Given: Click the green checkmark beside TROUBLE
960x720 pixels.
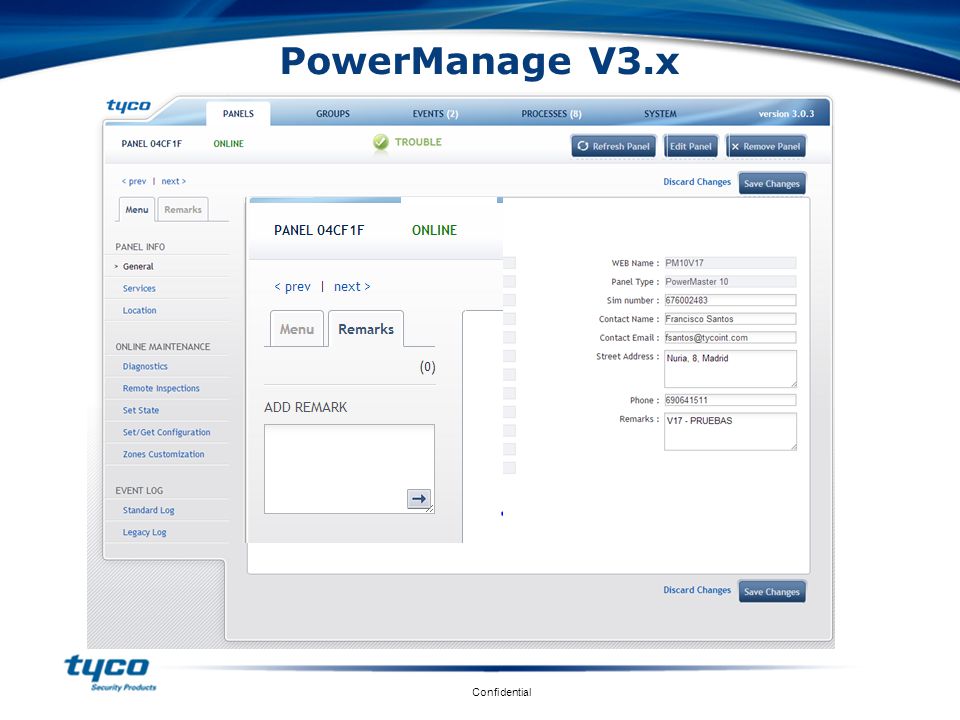Looking at the screenshot, I should (381, 142).
